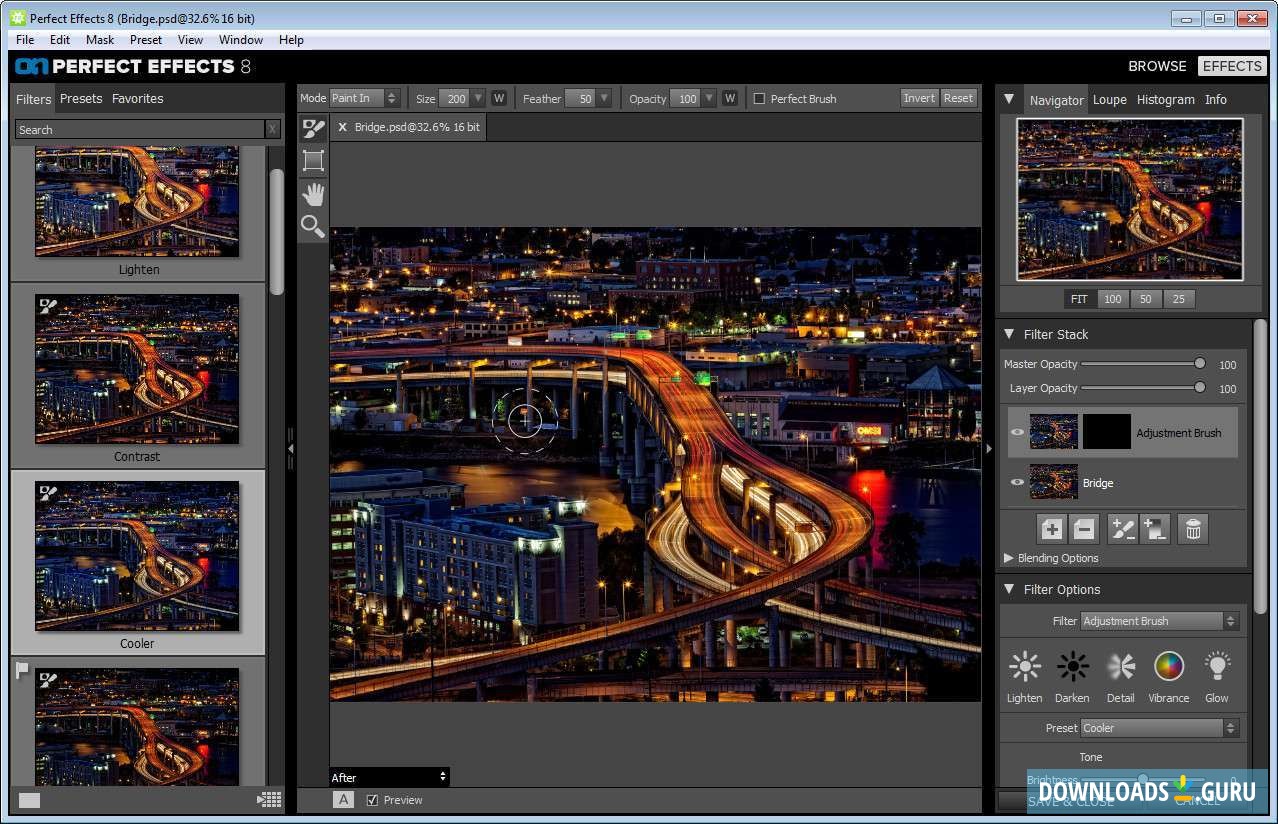The image size is (1278, 824).
Task: Select the Hand pan tool
Action: click(x=313, y=194)
